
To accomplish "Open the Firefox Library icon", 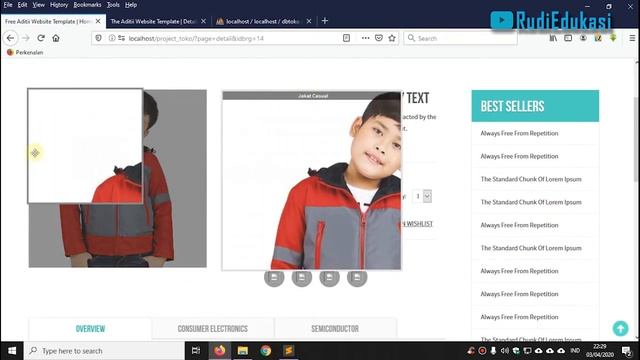I will tap(553, 38).
